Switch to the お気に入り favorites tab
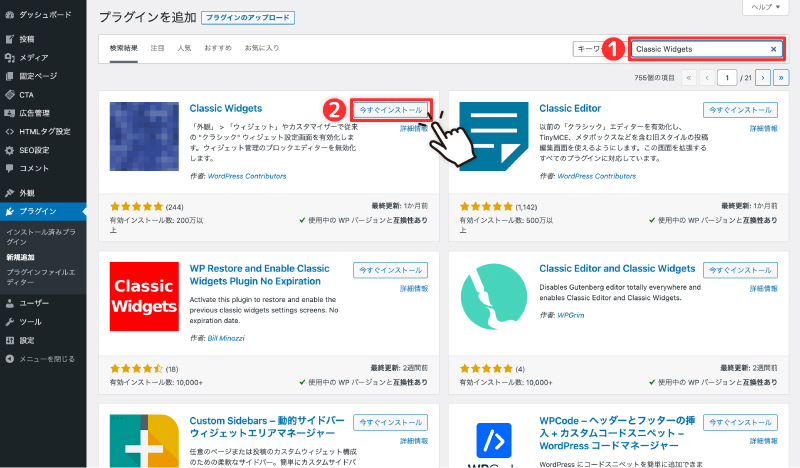 pos(262,48)
